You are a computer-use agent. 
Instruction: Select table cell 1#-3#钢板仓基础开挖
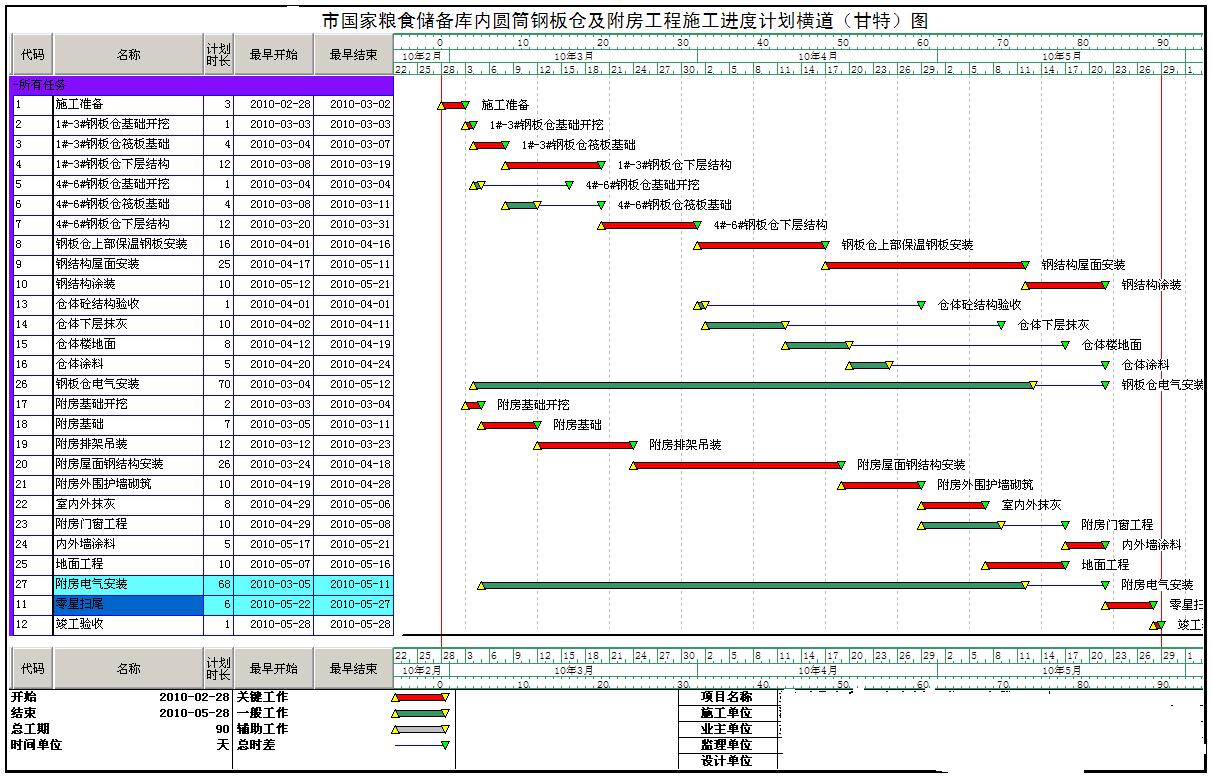click(x=128, y=124)
